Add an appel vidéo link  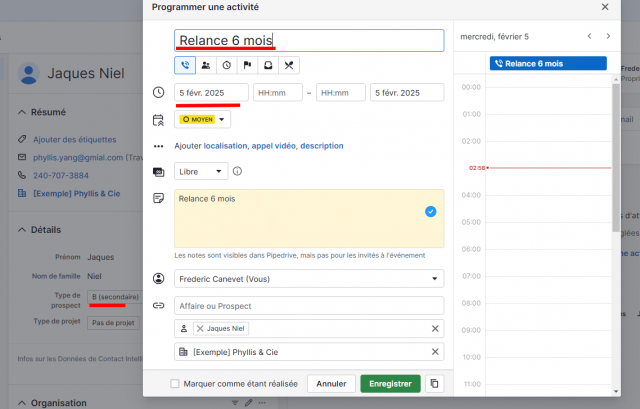[x=273, y=146]
